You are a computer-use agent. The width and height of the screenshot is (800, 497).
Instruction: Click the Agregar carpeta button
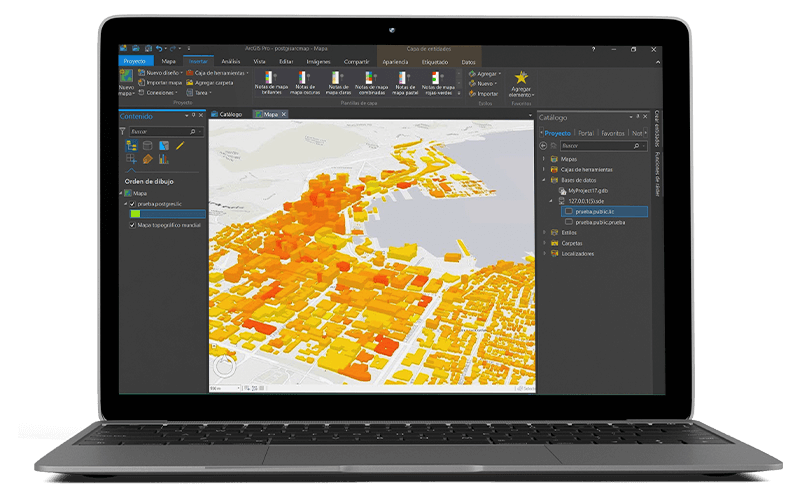coord(211,82)
